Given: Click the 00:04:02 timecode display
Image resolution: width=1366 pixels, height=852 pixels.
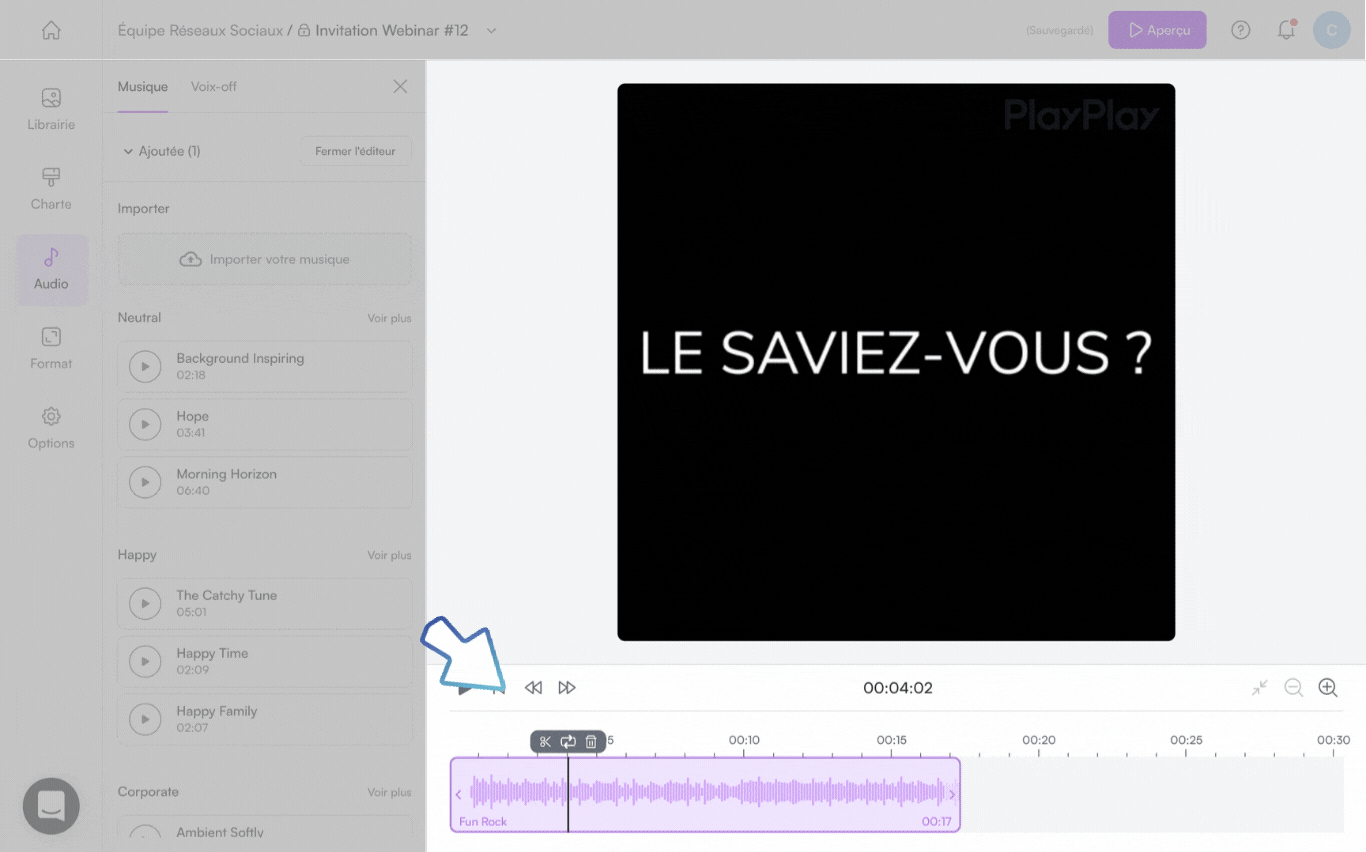Looking at the screenshot, I should tap(897, 688).
